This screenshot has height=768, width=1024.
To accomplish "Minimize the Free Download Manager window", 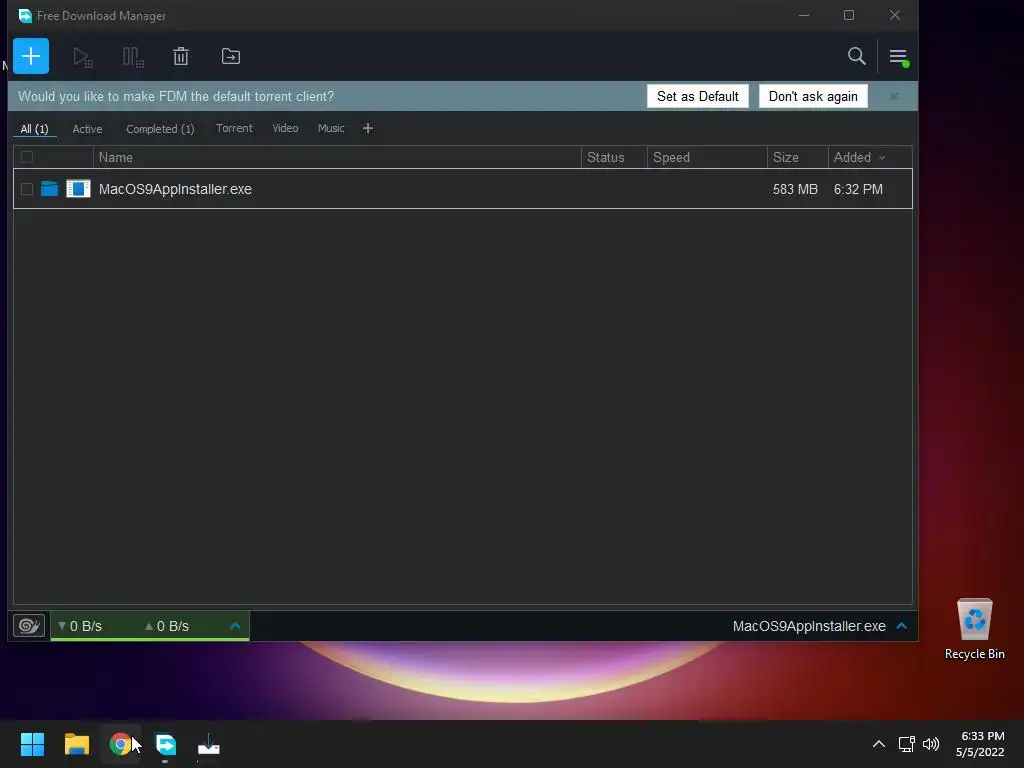I will pyautogui.click(x=804, y=15).
